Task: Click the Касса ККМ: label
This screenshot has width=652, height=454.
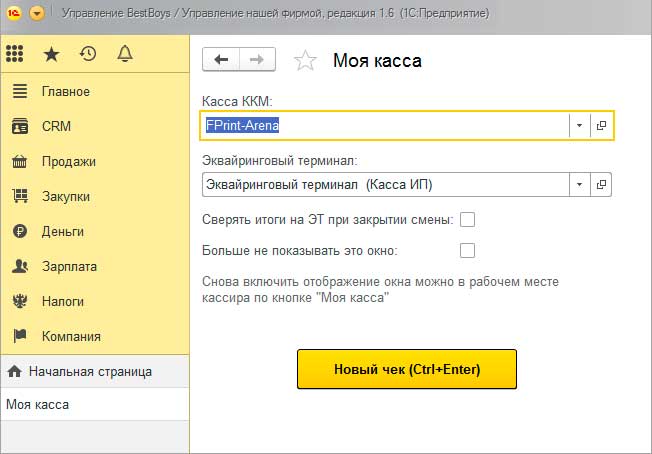Action: [237, 101]
